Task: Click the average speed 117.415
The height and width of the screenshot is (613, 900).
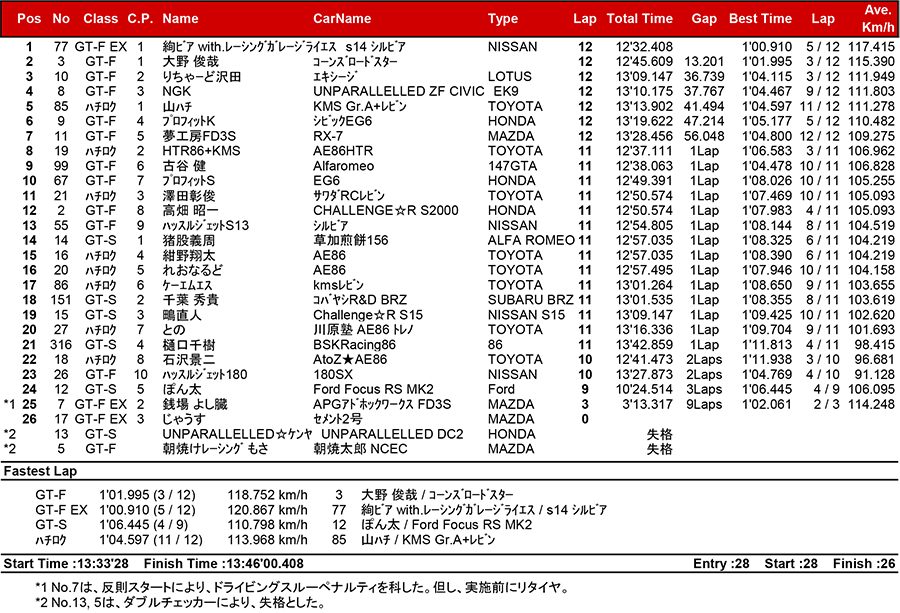Action: pyautogui.click(x=871, y=46)
